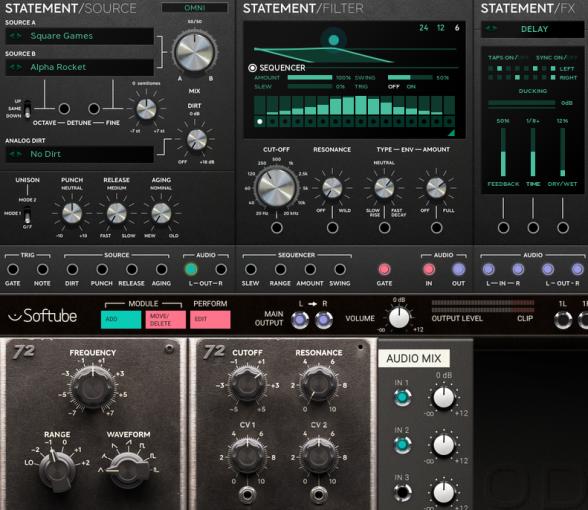Screen dimensions: 588x510
Task: Click the Audio Mix IN 3 jack
Action: (x=402, y=492)
